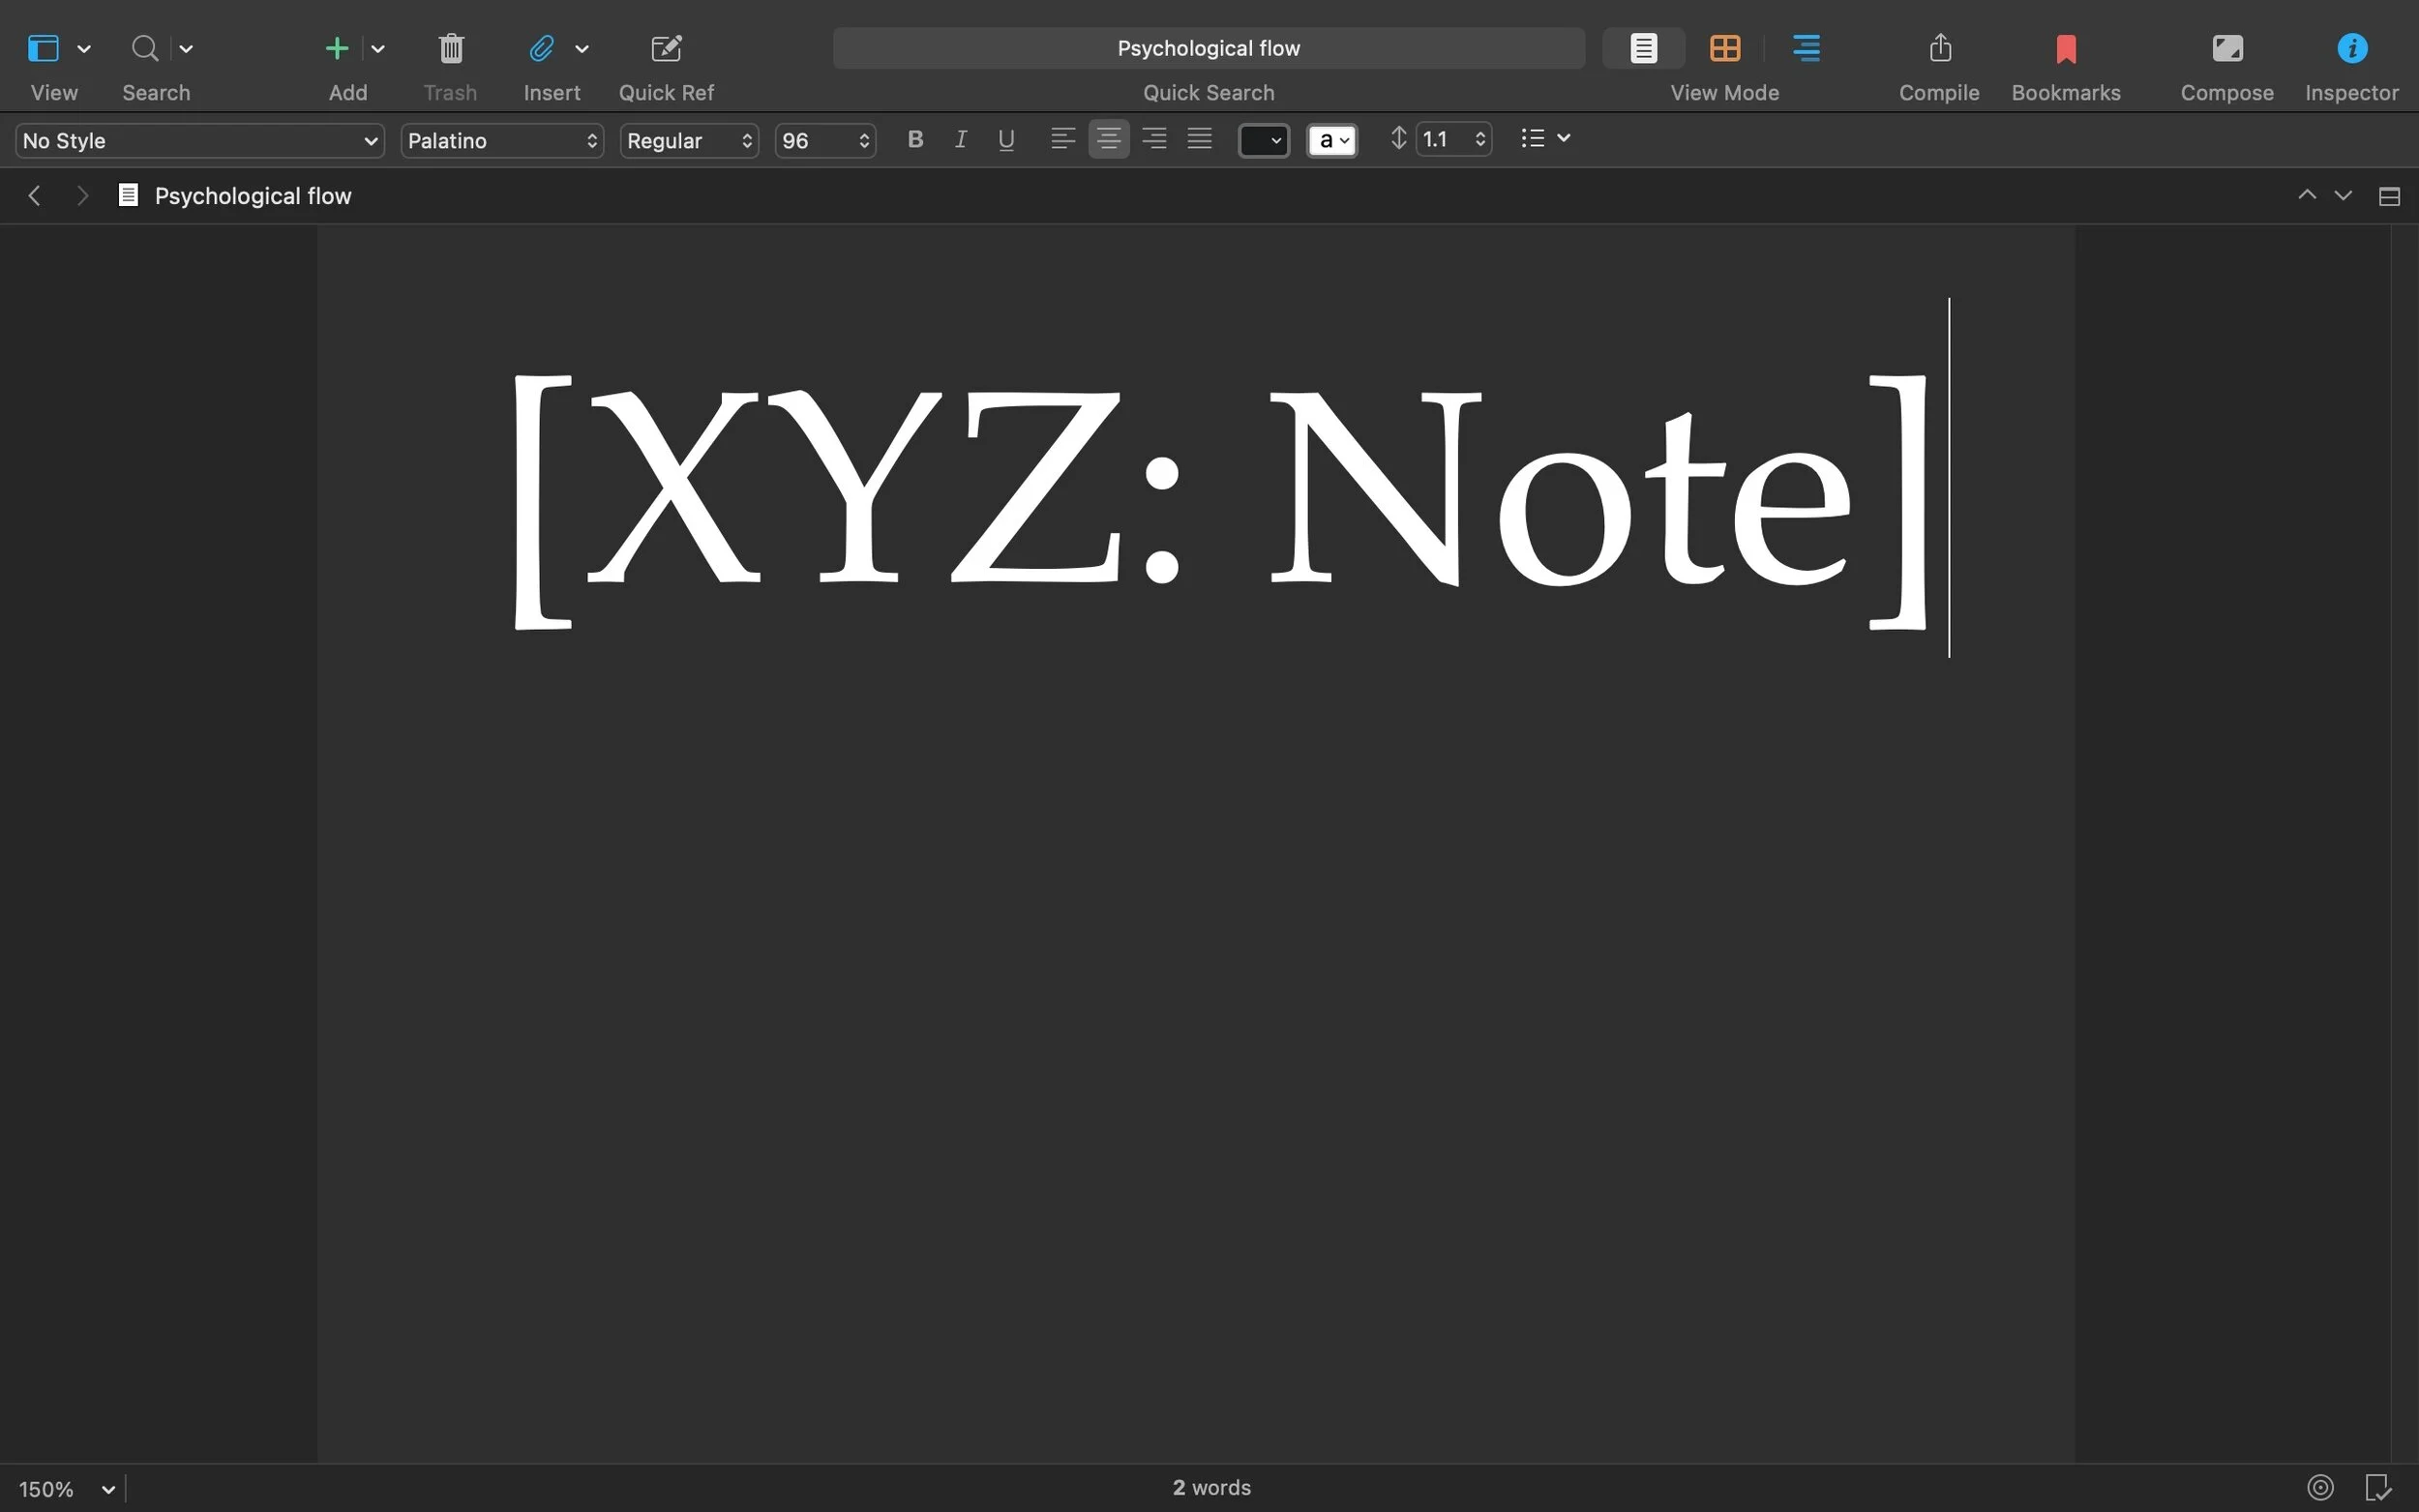2419x1512 pixels.
Task: Enter Compose full-screen mode
Action: point(2225,47)
